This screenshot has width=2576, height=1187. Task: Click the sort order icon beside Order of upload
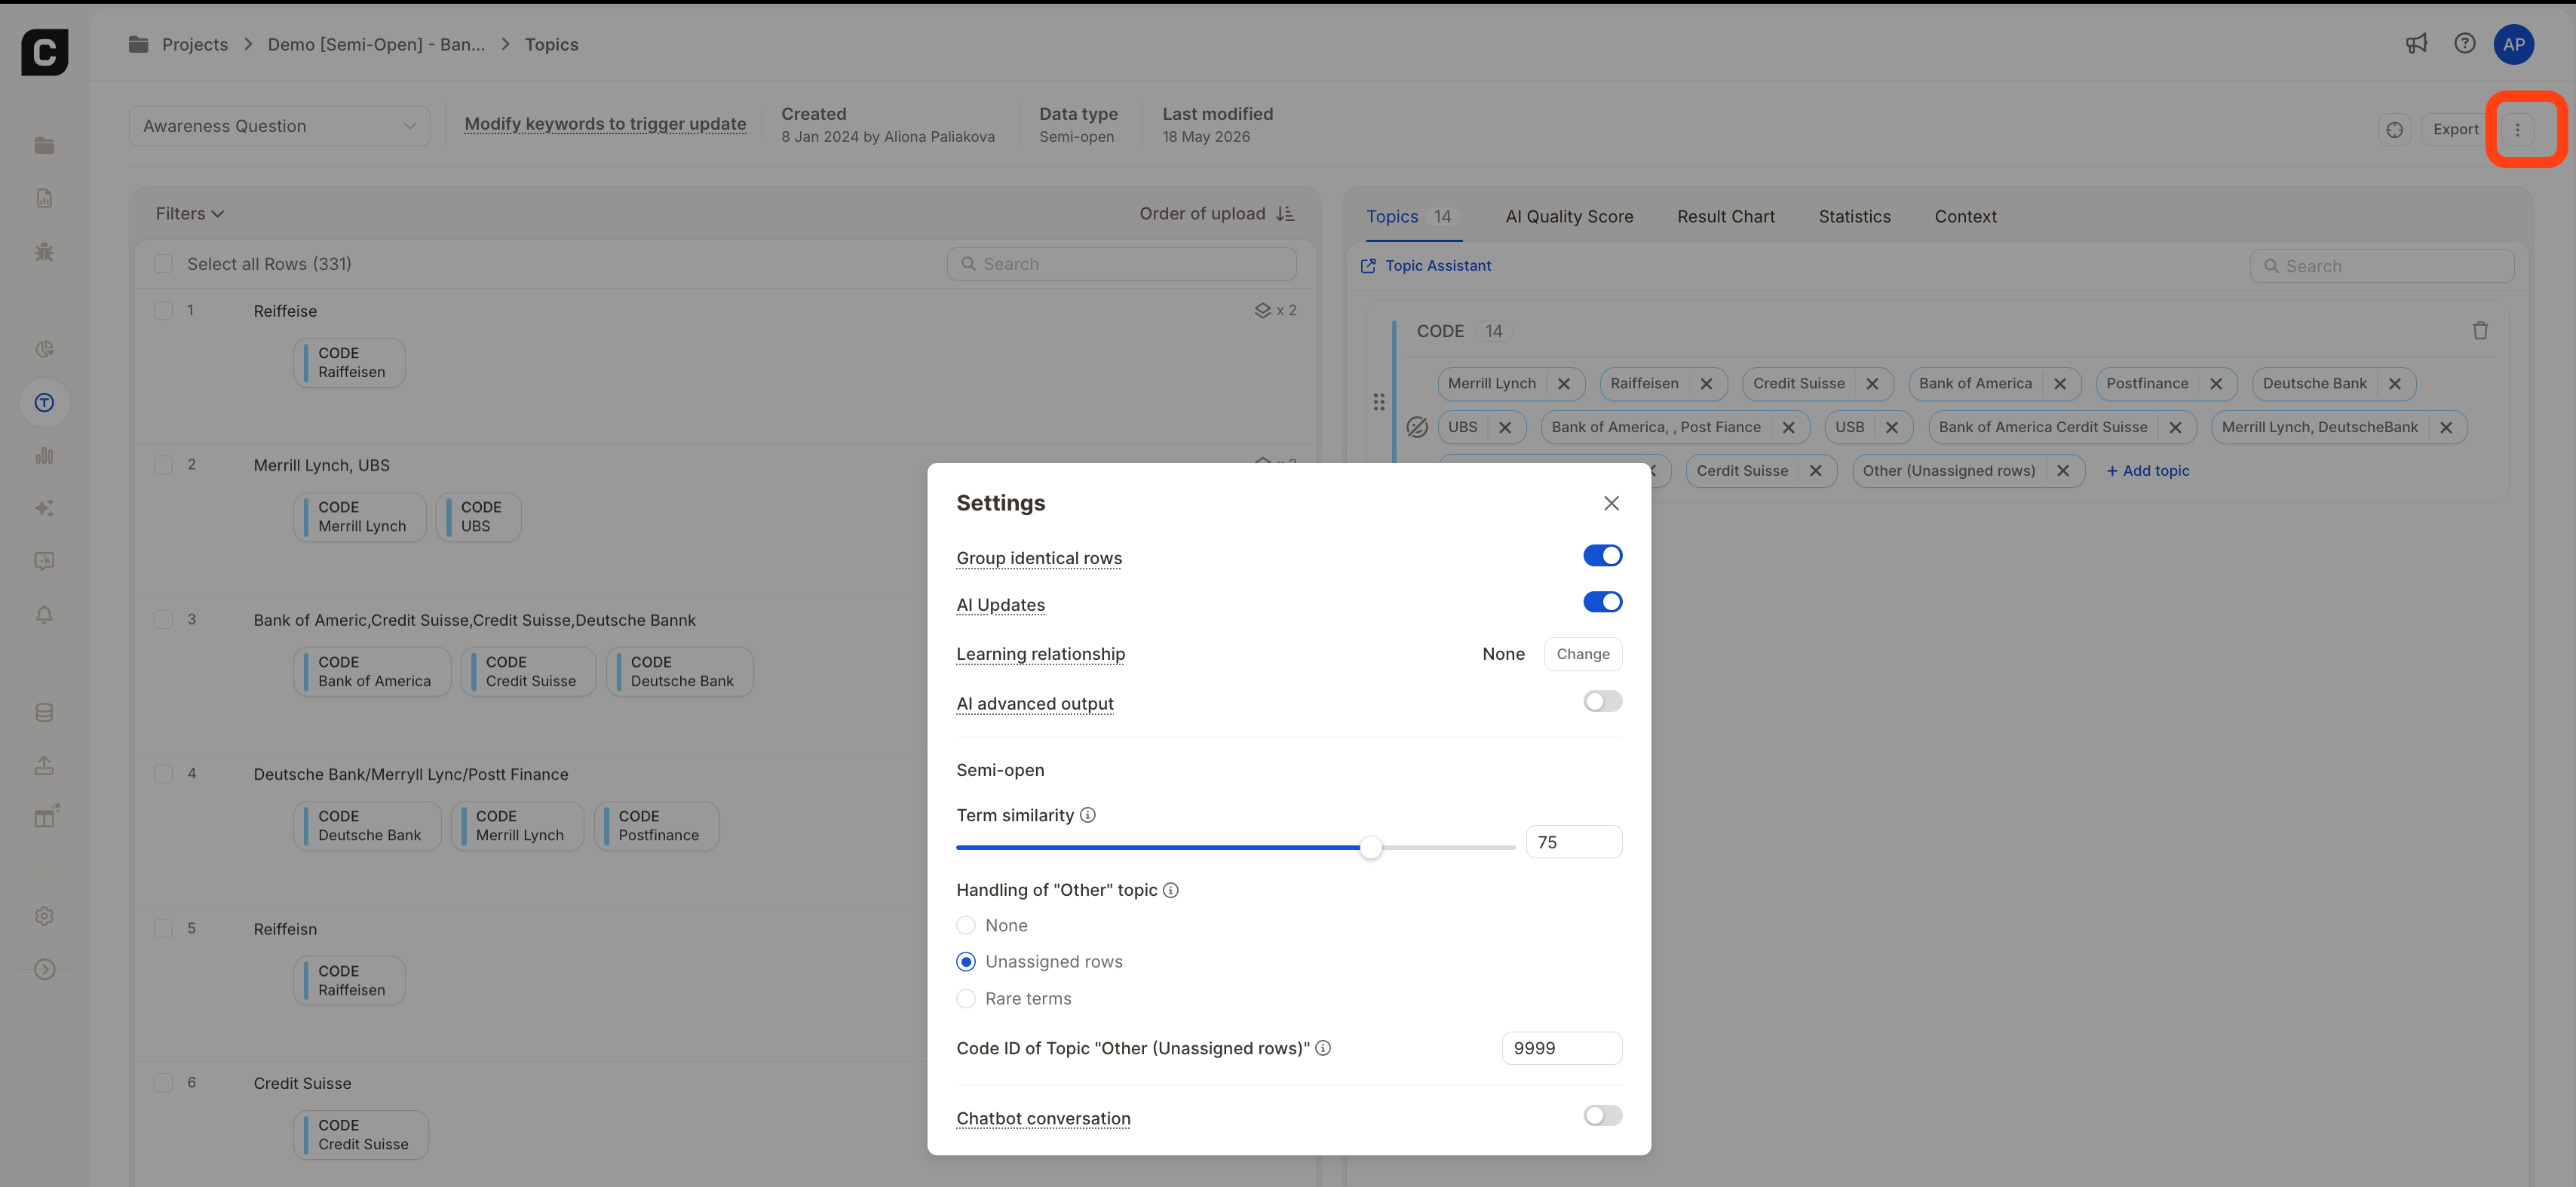click(x=1286, y=214)
